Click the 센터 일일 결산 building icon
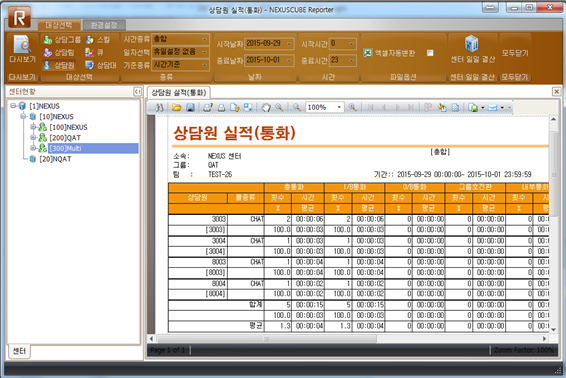 [x=472, y=43]
